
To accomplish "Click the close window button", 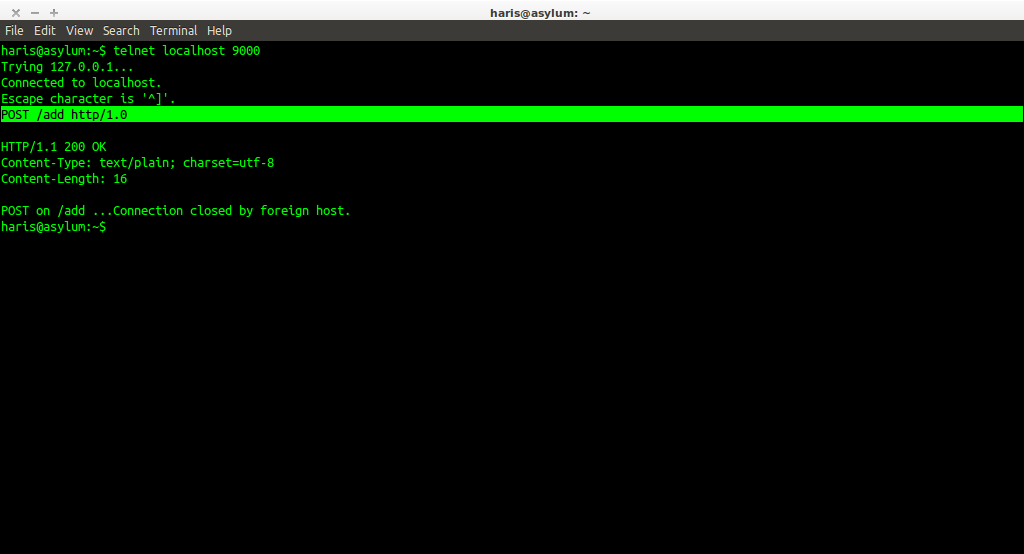I will point(16,12).
